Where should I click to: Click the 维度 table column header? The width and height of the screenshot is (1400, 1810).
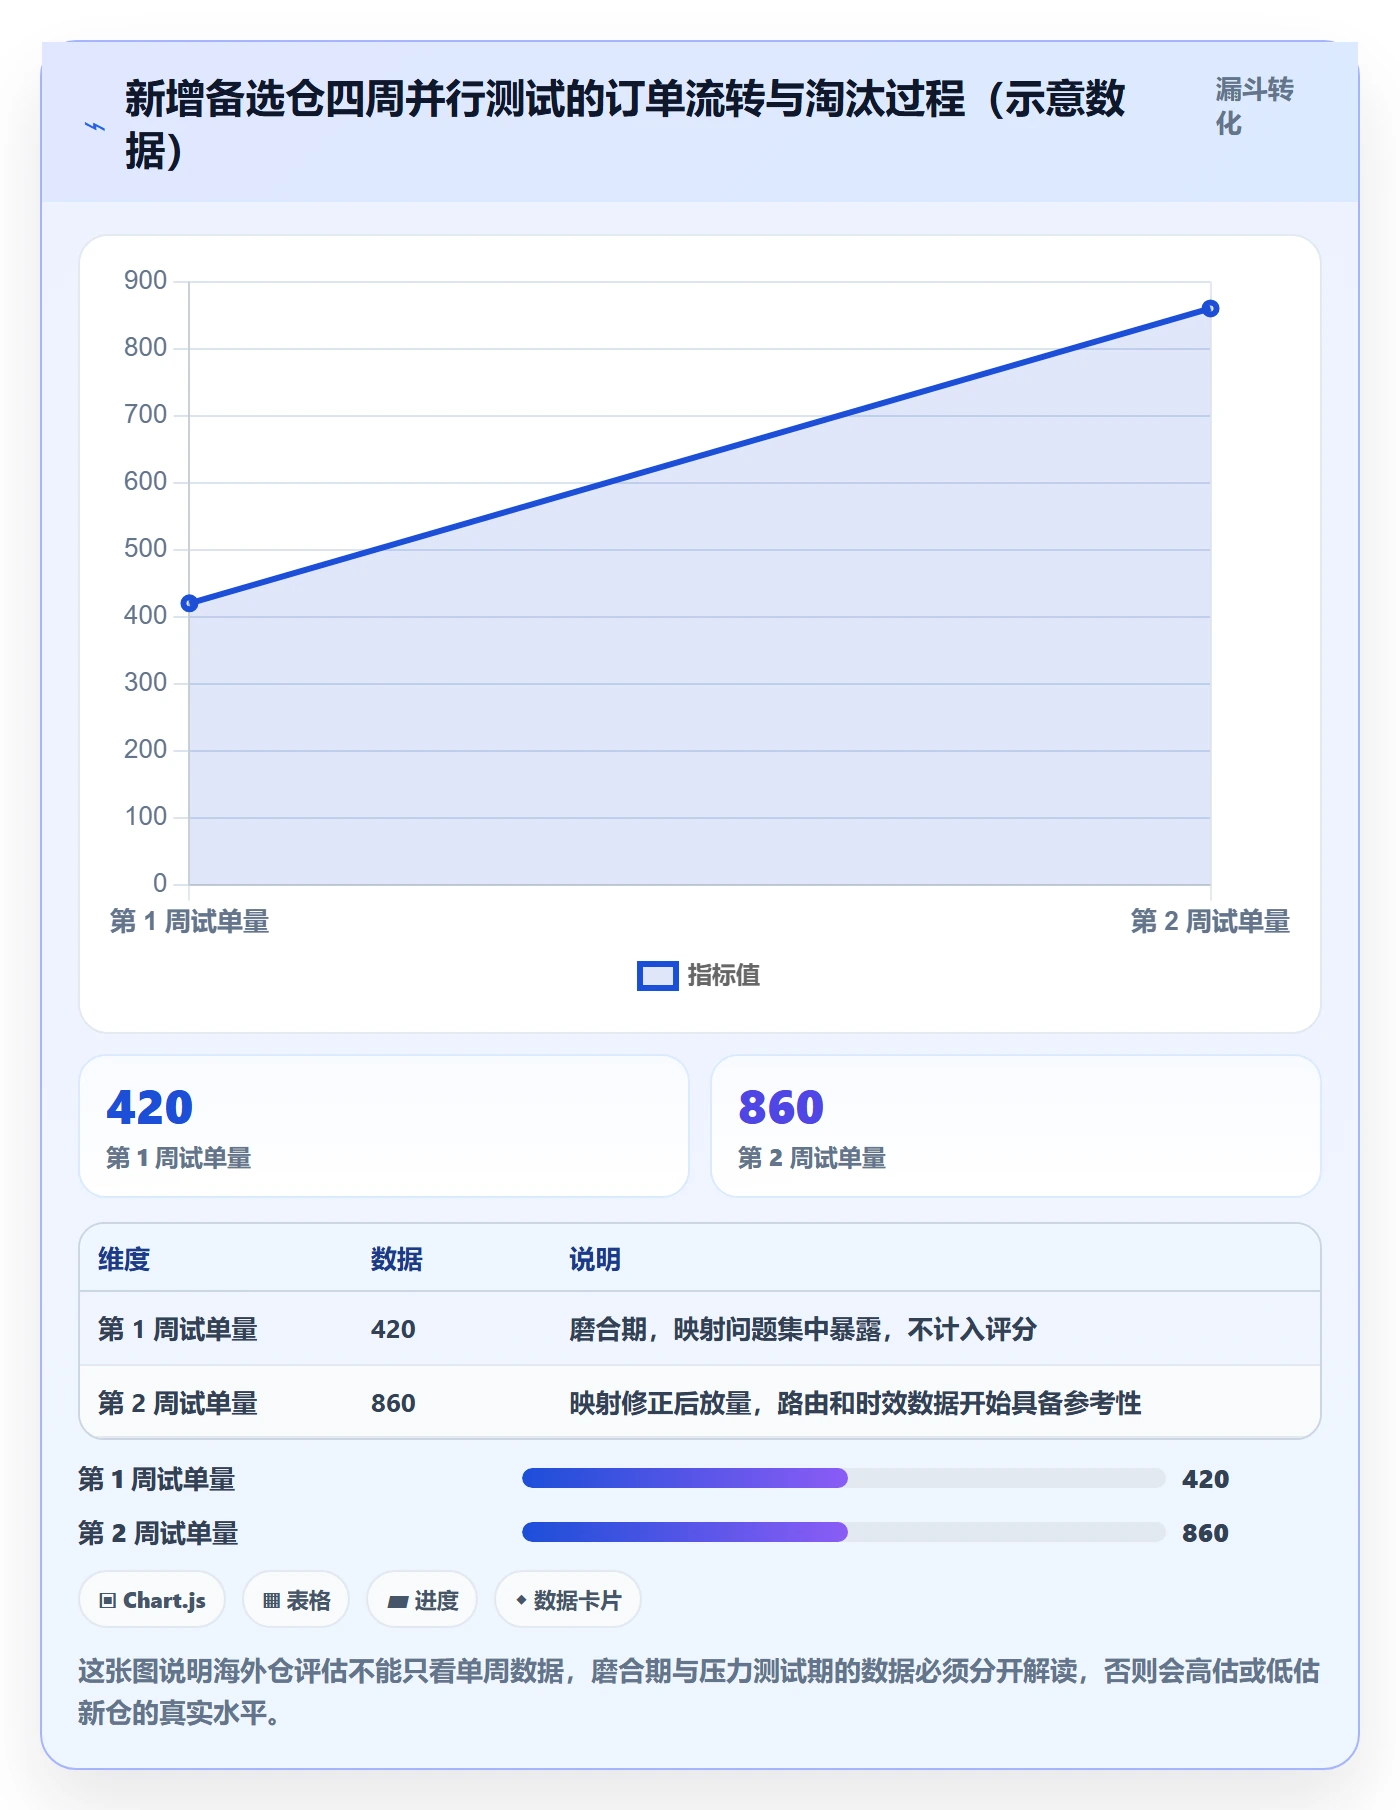pyautogui.click(x=124, y=1259)
